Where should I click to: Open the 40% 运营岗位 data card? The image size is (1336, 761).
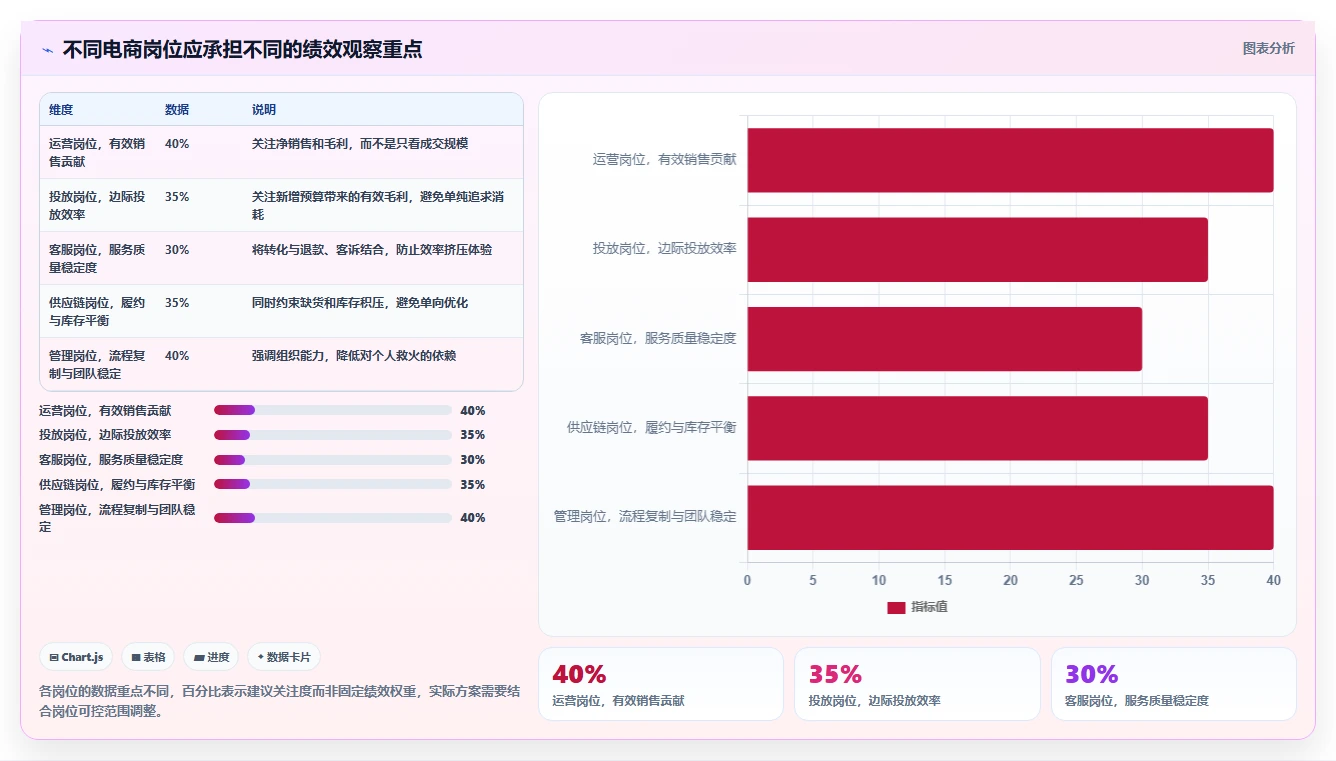(x=661, y=684)
